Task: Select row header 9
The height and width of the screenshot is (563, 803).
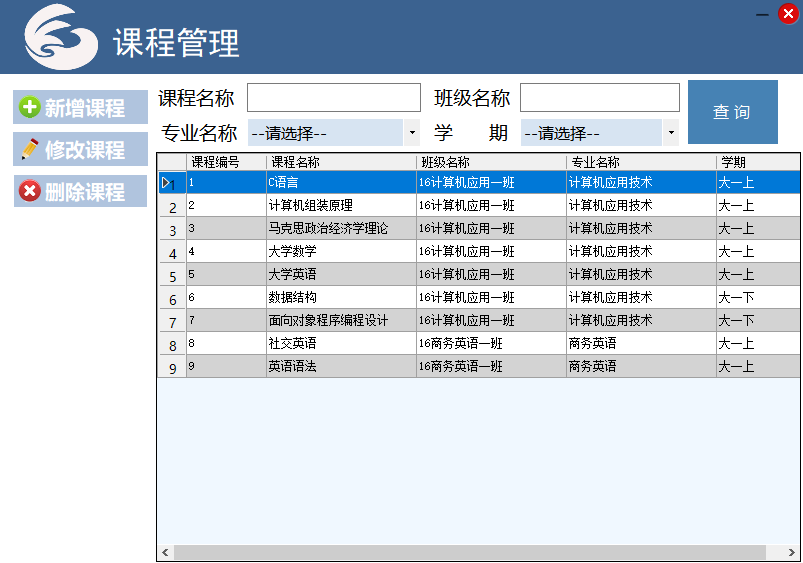Action: tap(172, 367)
